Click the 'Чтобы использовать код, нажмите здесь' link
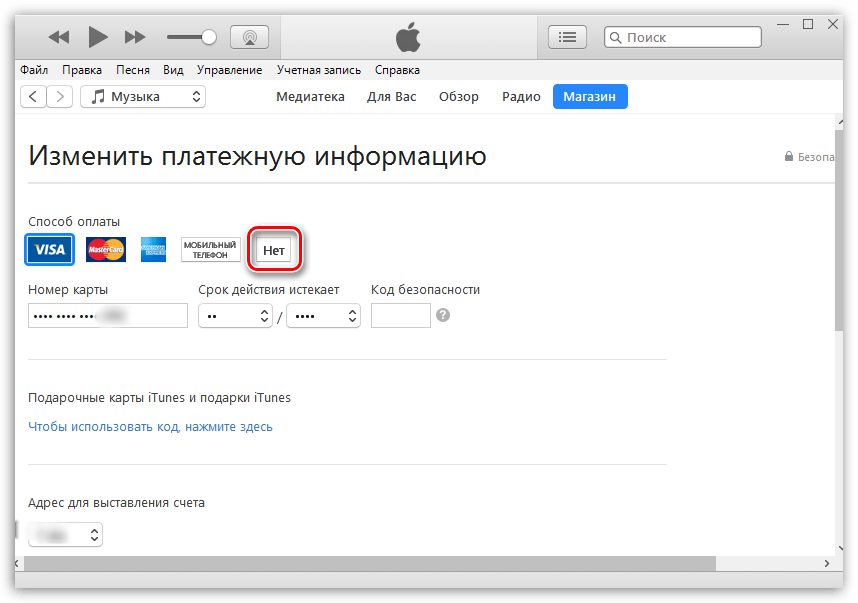 coord(150,427)
